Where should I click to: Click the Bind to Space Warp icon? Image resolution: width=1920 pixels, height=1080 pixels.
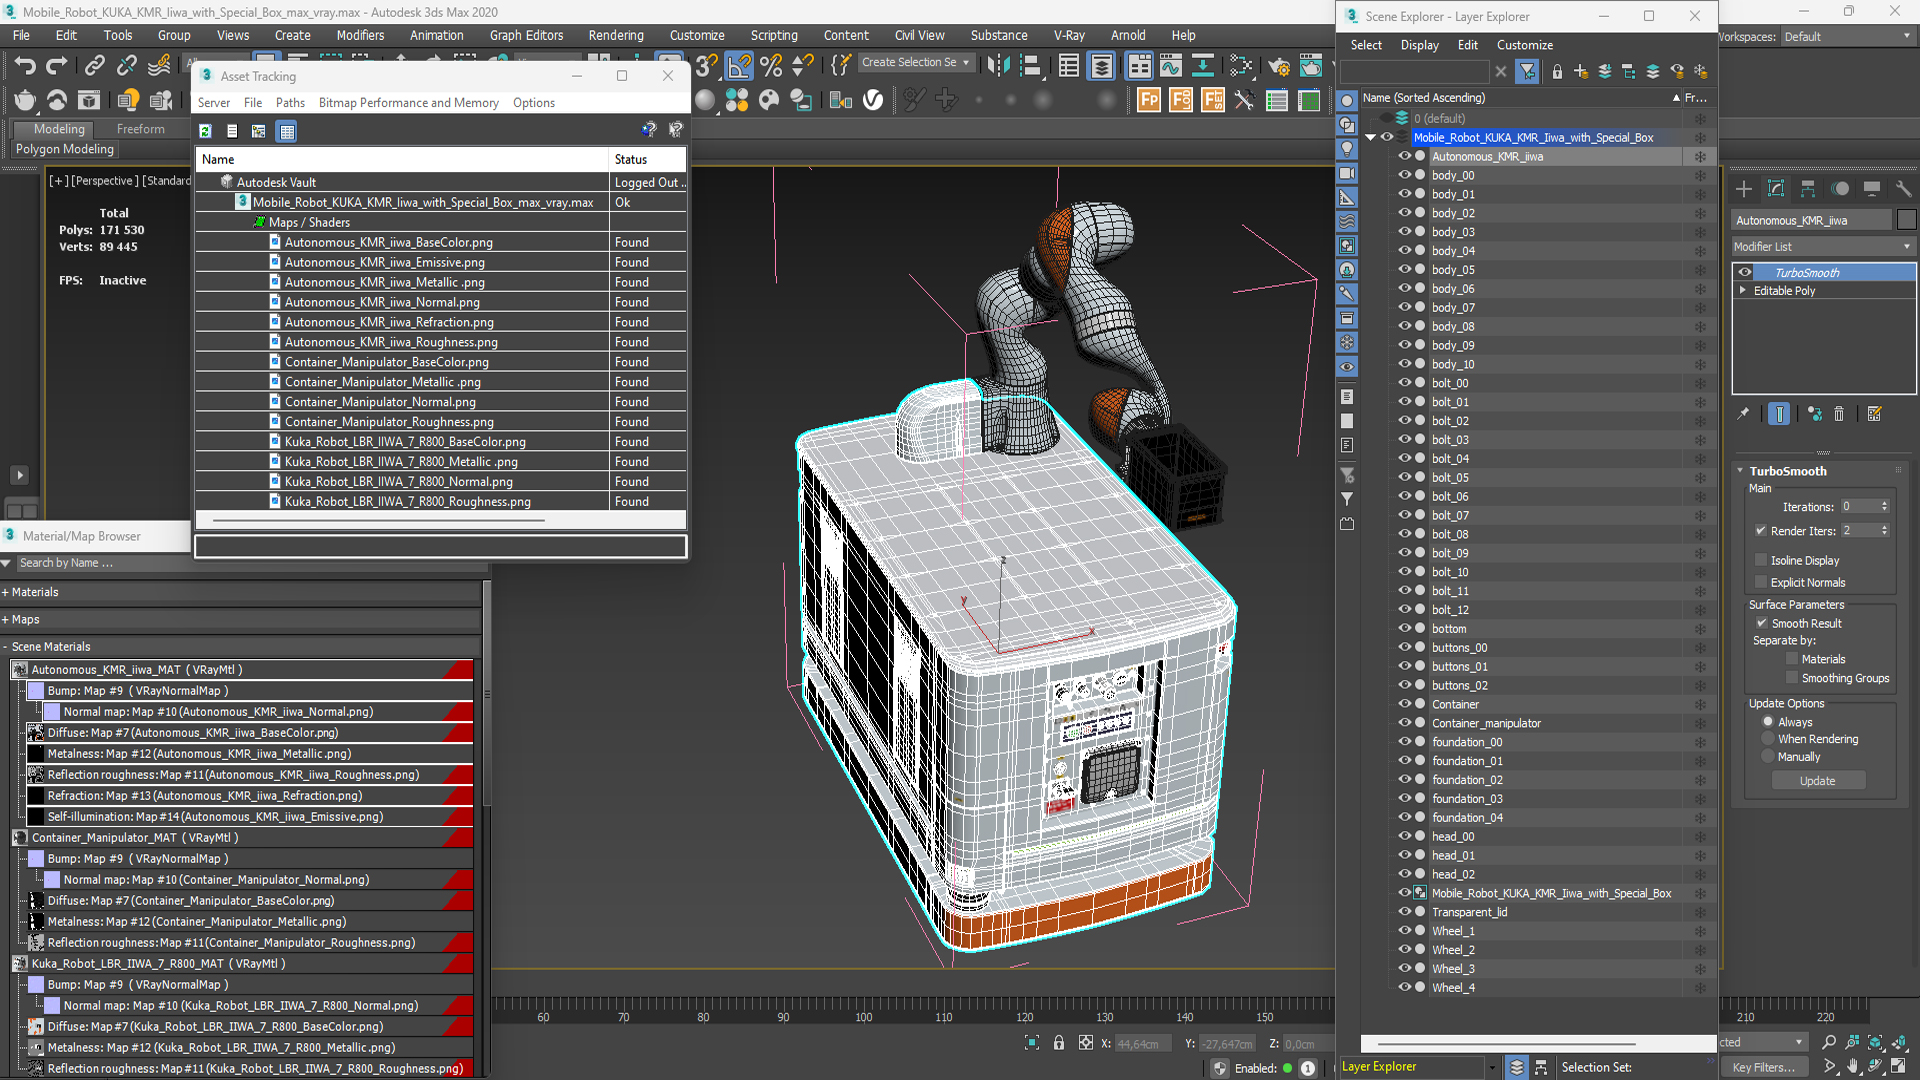click(159, 66)
